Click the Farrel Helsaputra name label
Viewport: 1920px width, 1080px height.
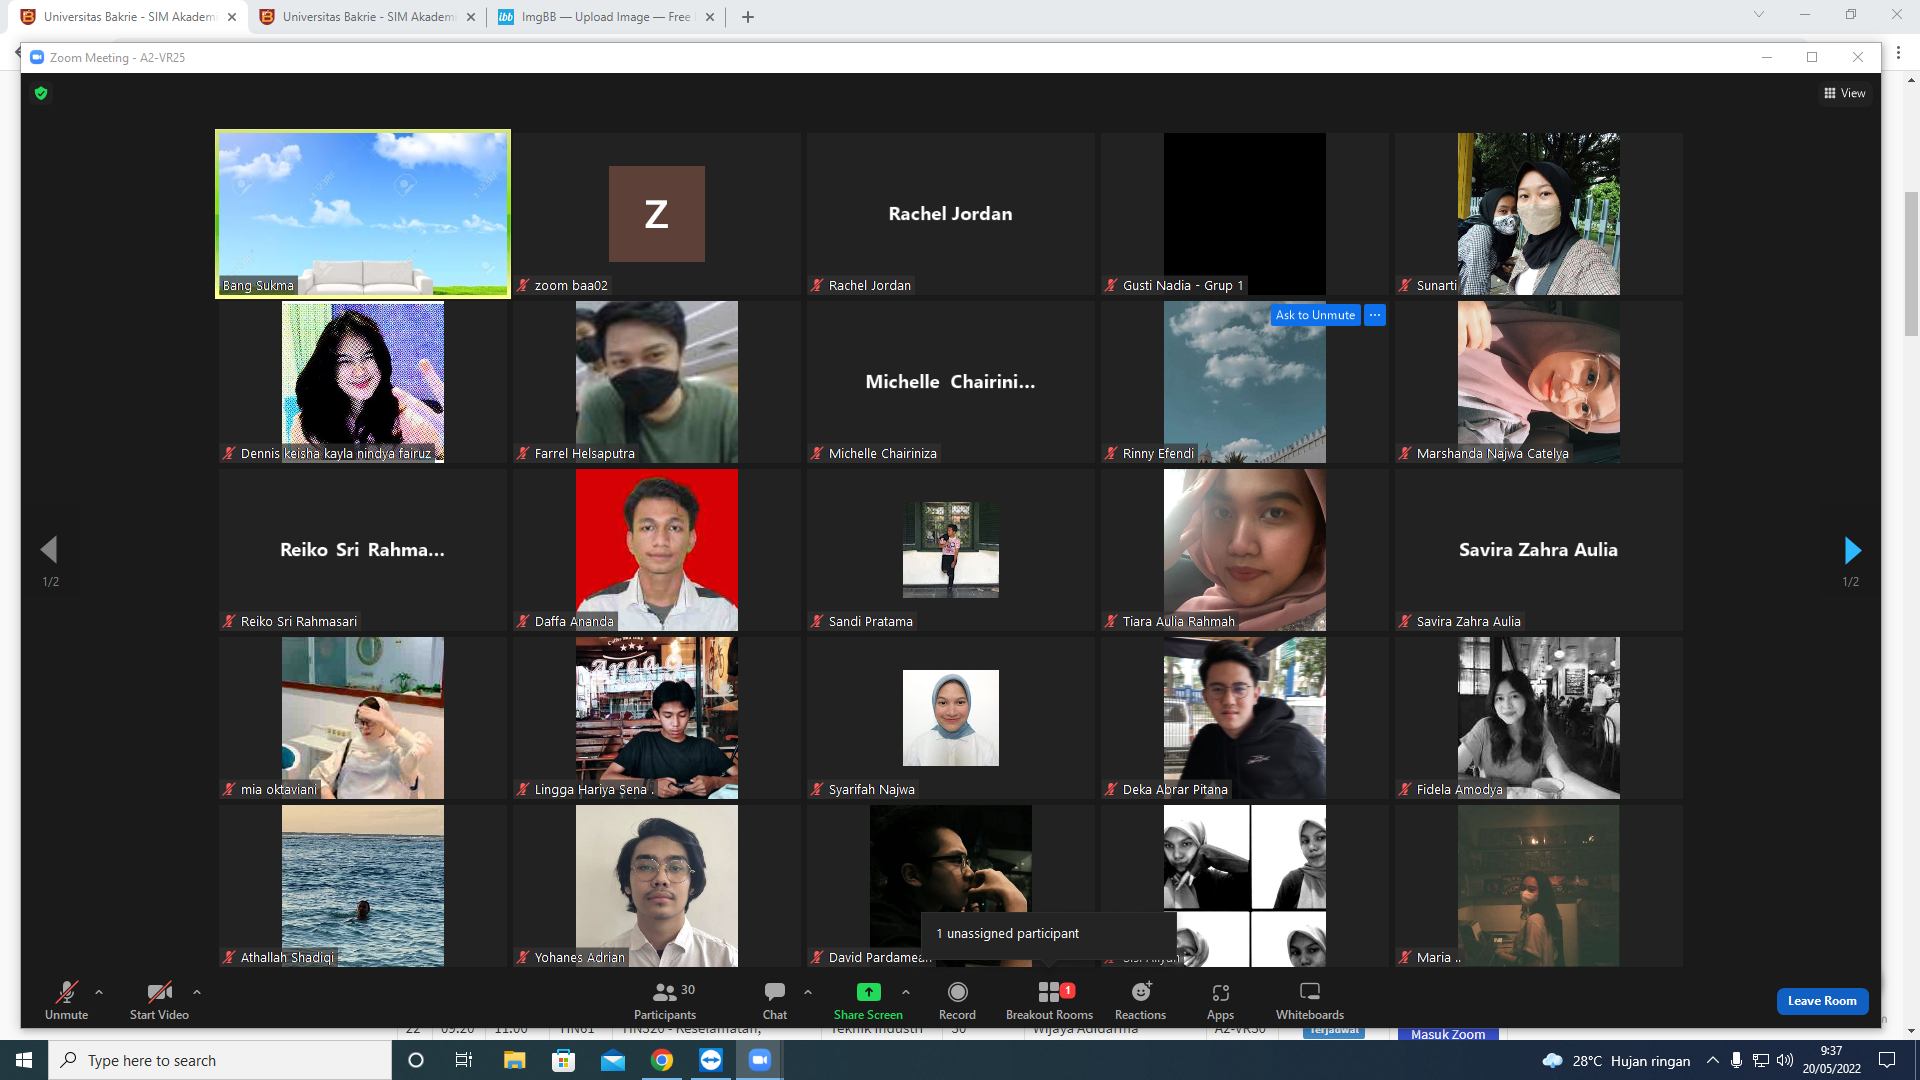[x=585, y=454]
